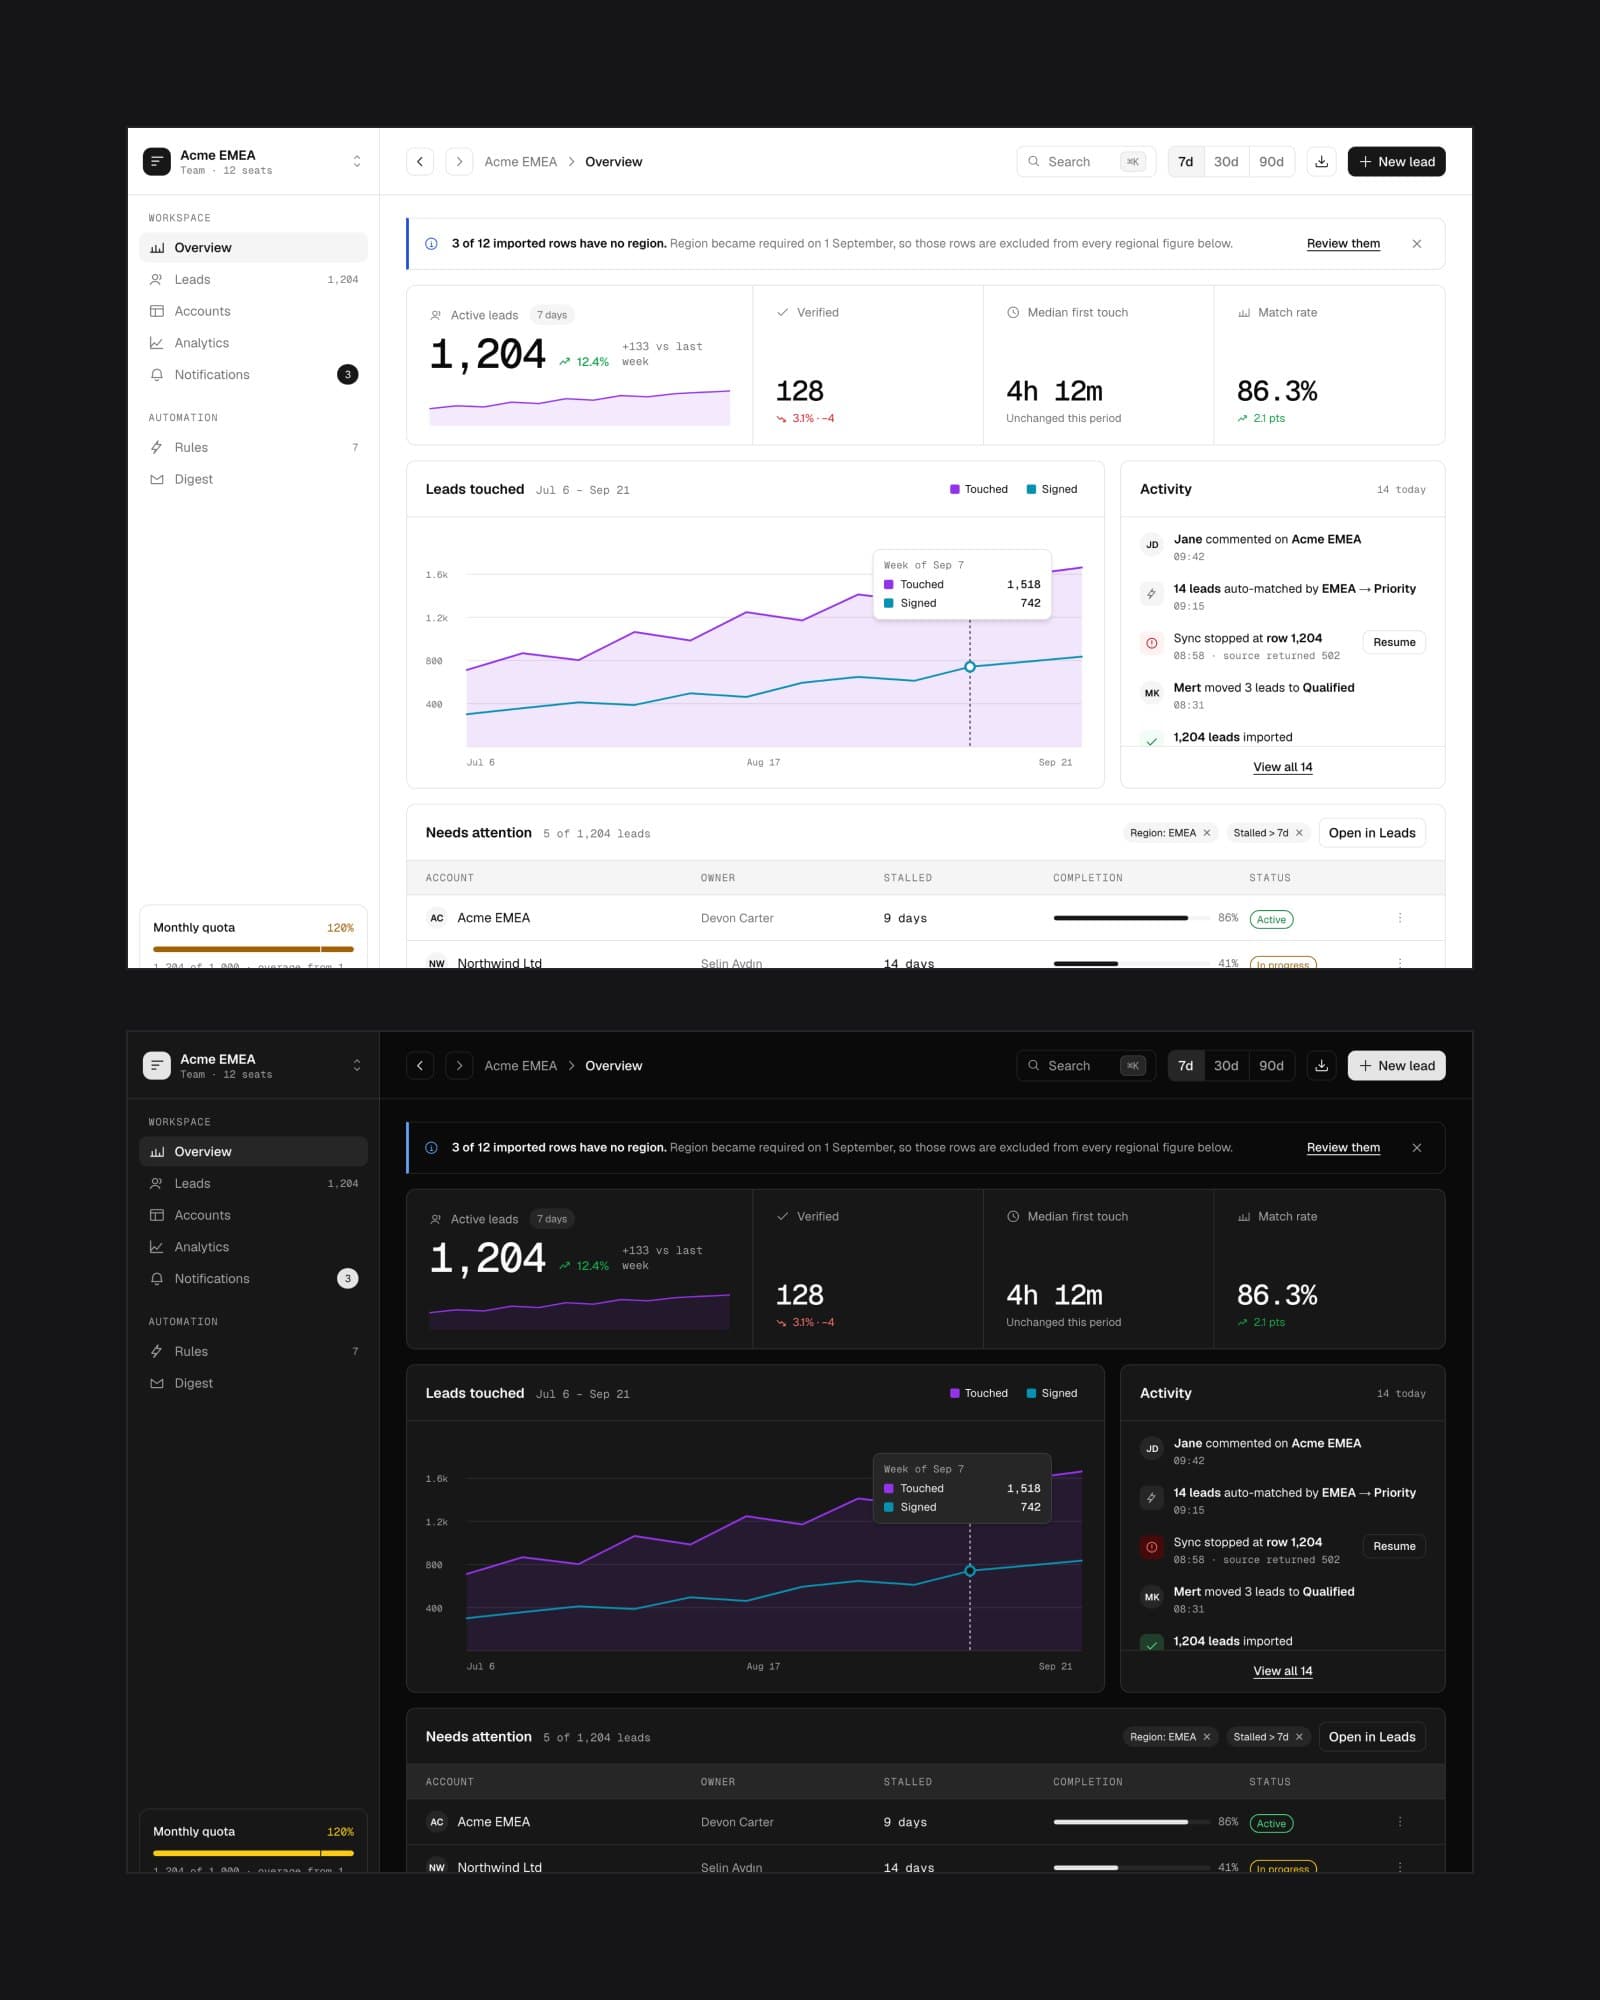Open Accounts in the dark theme sidebar
Viewport: 1600px width, 2000px height.
point(253,1215)
